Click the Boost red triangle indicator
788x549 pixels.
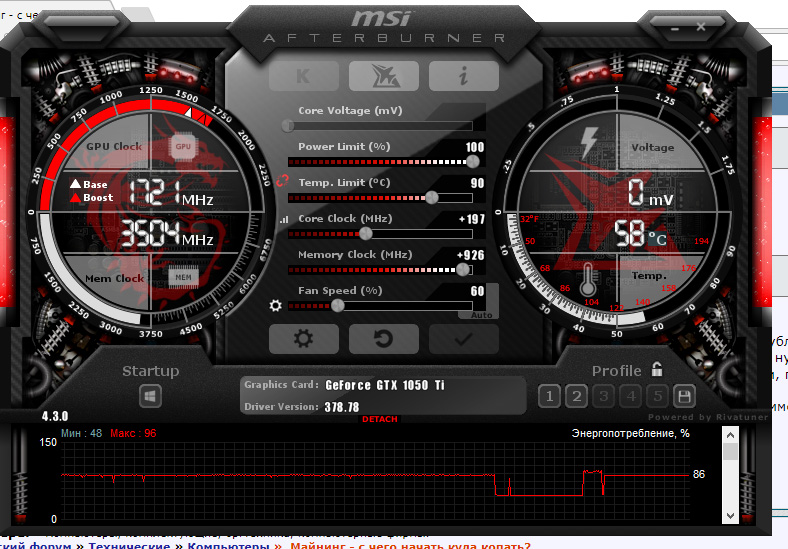[x=75, y=198]
